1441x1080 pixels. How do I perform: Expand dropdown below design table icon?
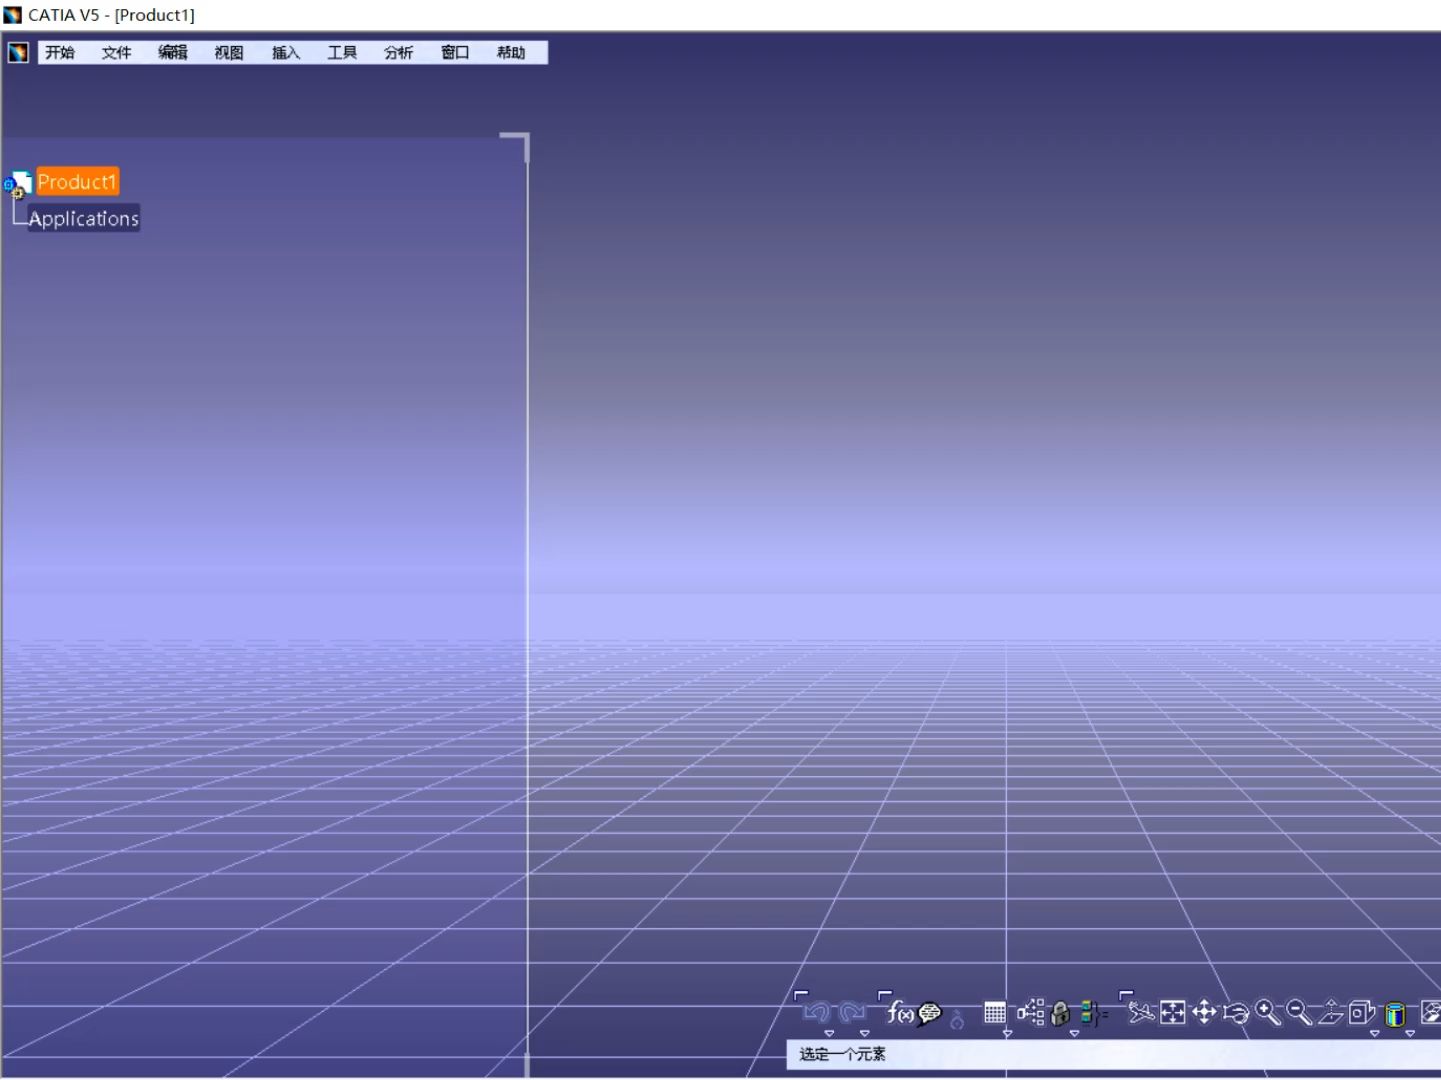pos(1007,1033)
